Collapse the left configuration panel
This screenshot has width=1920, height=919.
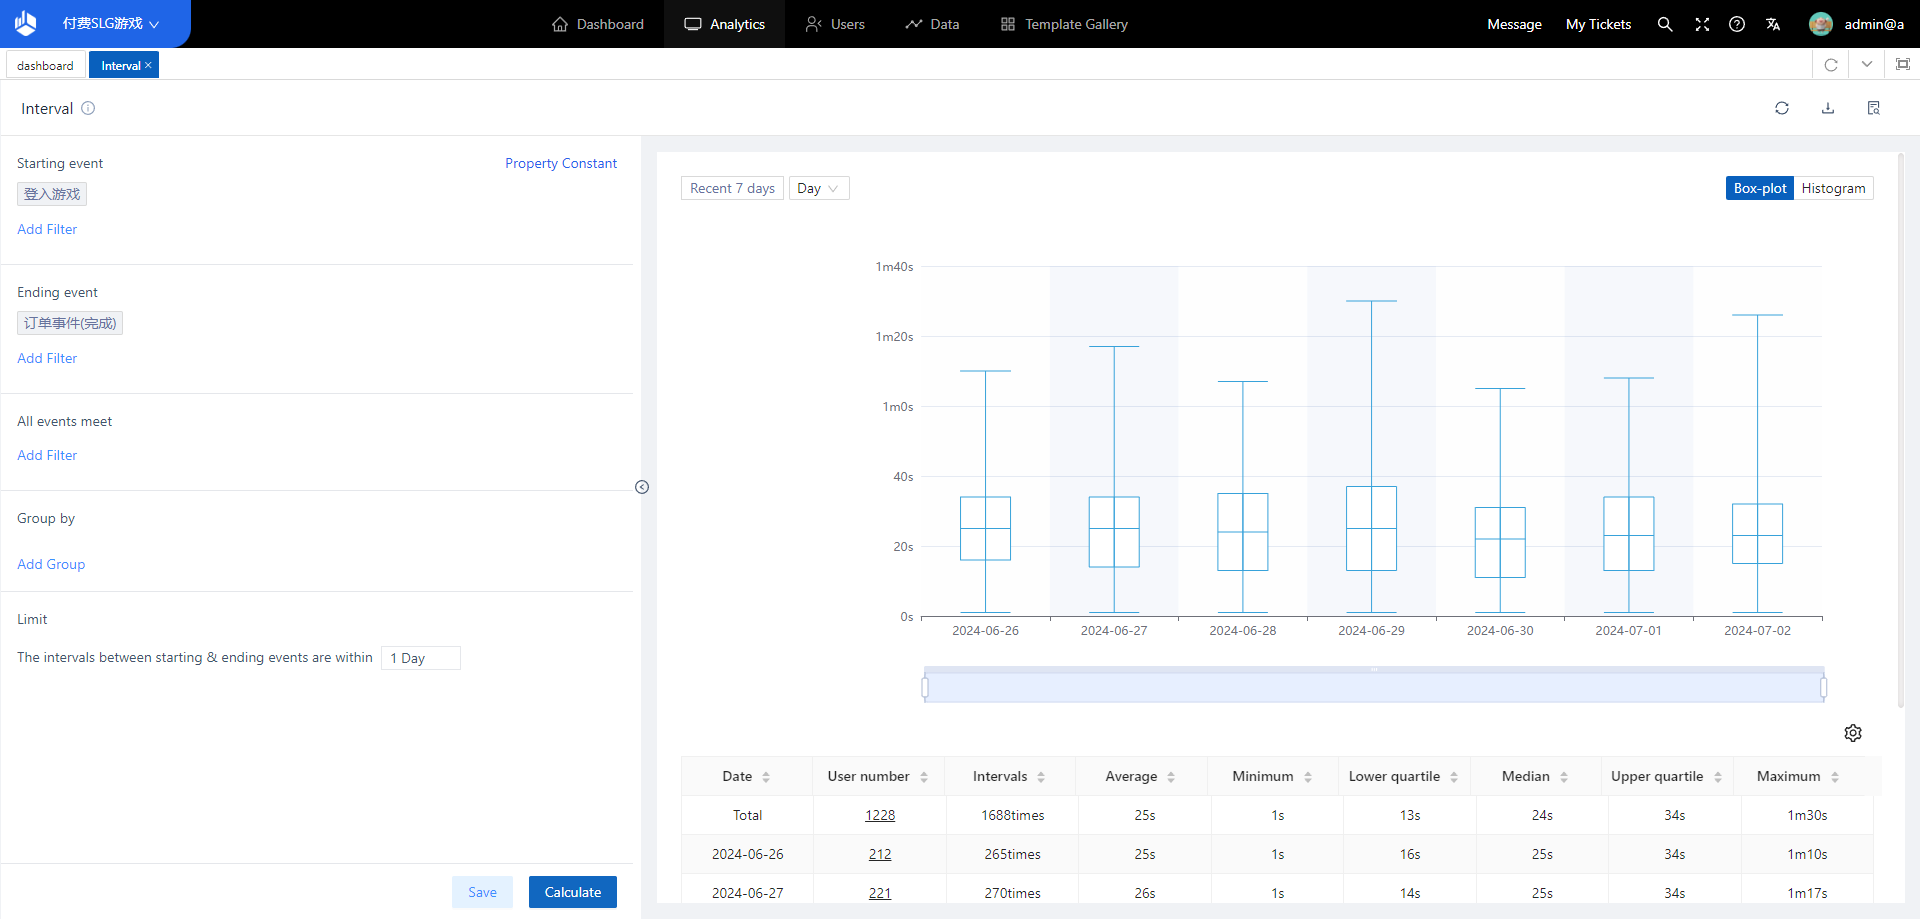[642, 487]
